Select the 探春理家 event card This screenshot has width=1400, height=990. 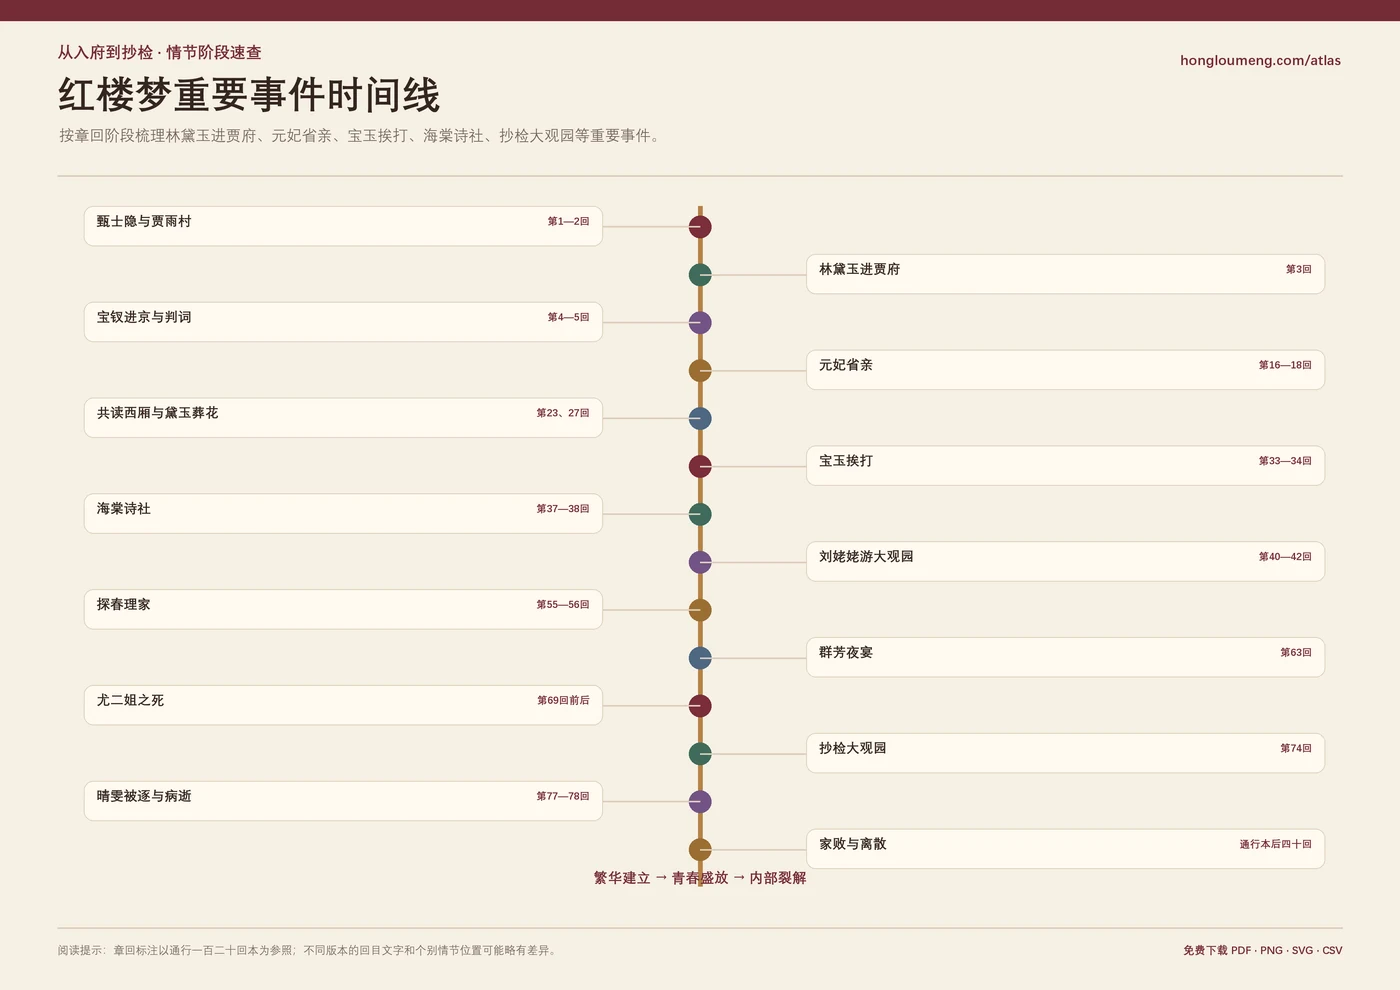coord(343,609)
